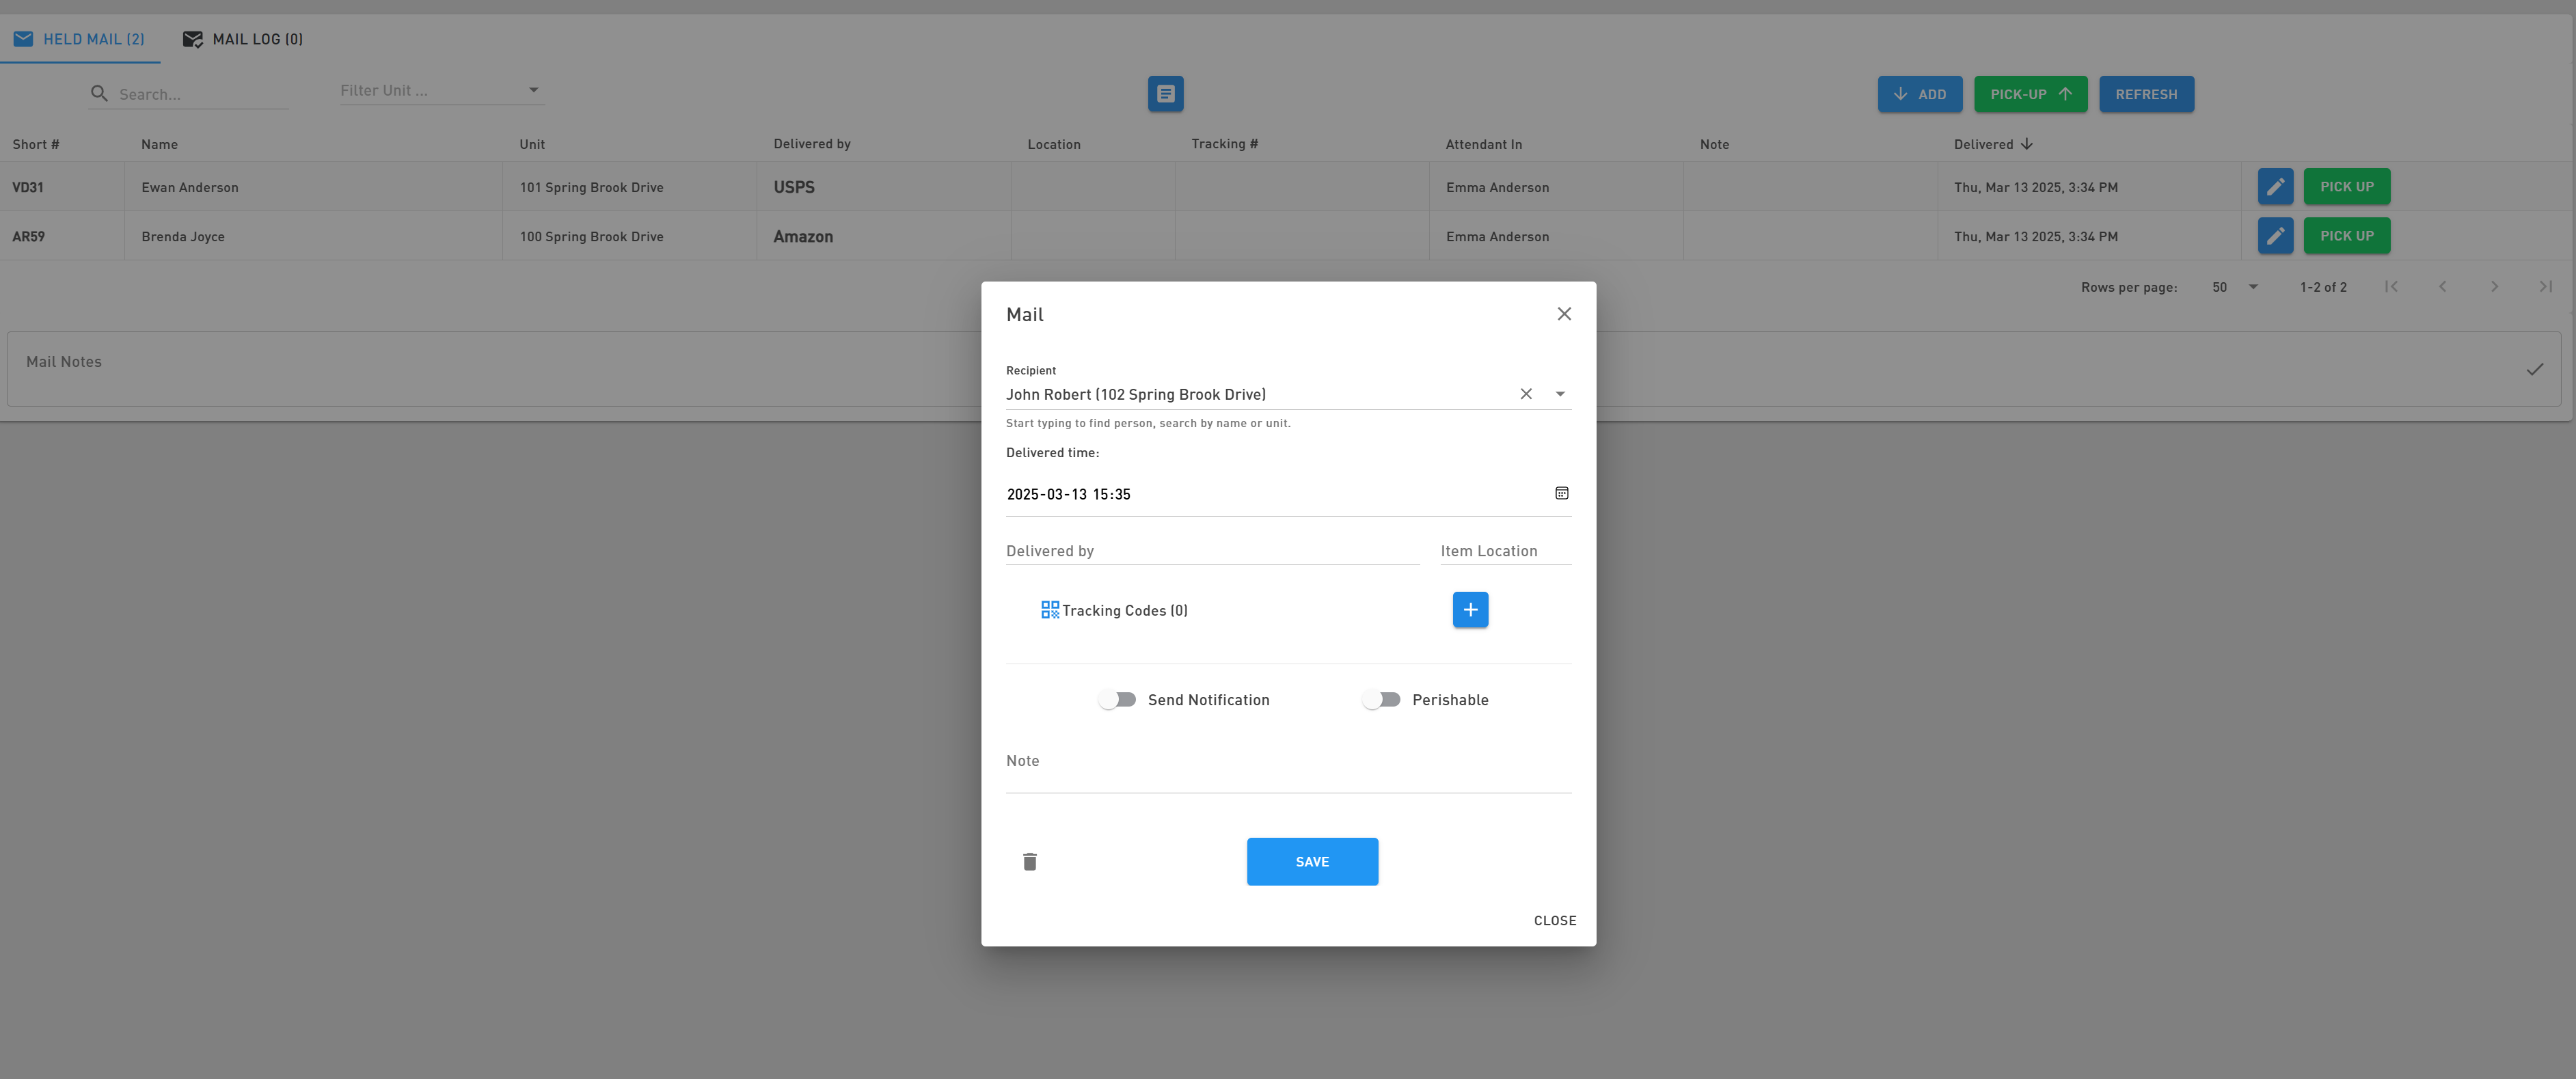This screenshot has width=2576, height=1079.
Task: Open the calendar picker for delivered time
Action: point(1561,493)
